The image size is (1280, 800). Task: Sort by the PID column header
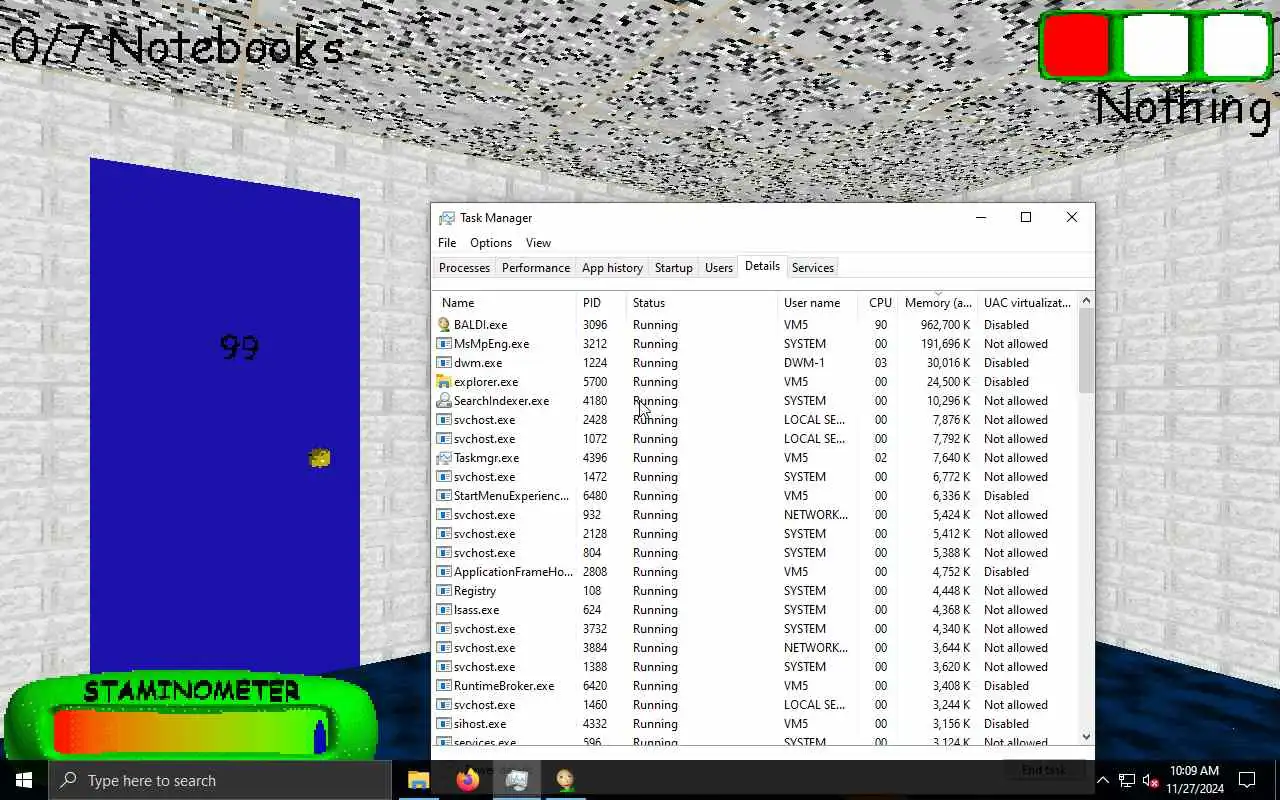tap(602, 303)
